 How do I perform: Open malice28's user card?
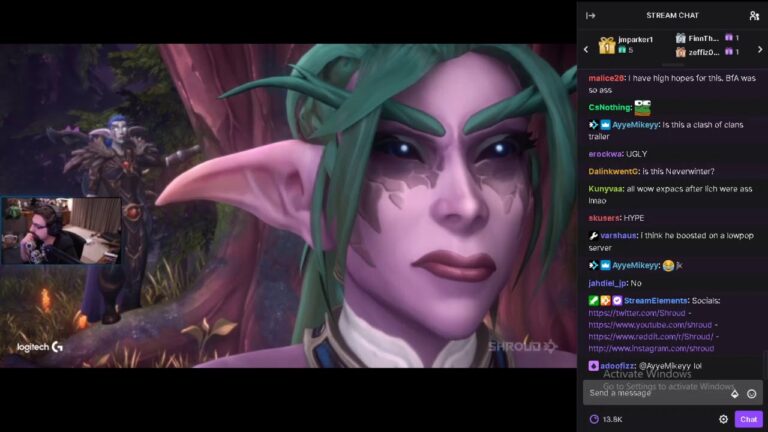point(606,78)
